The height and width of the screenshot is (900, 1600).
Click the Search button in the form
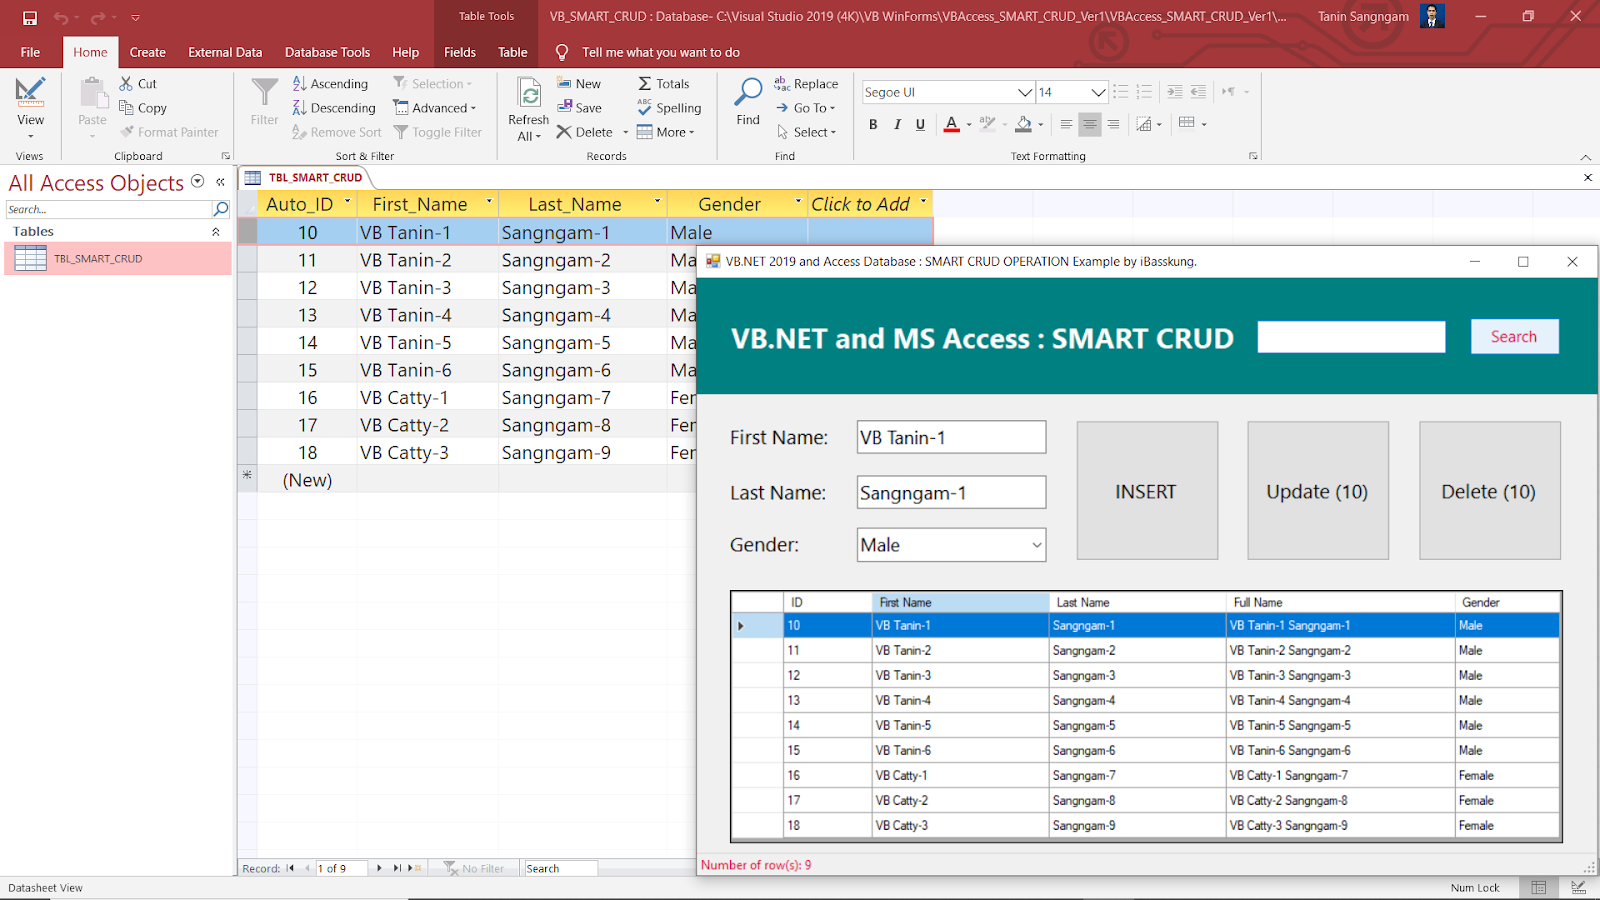[1513, 337]
